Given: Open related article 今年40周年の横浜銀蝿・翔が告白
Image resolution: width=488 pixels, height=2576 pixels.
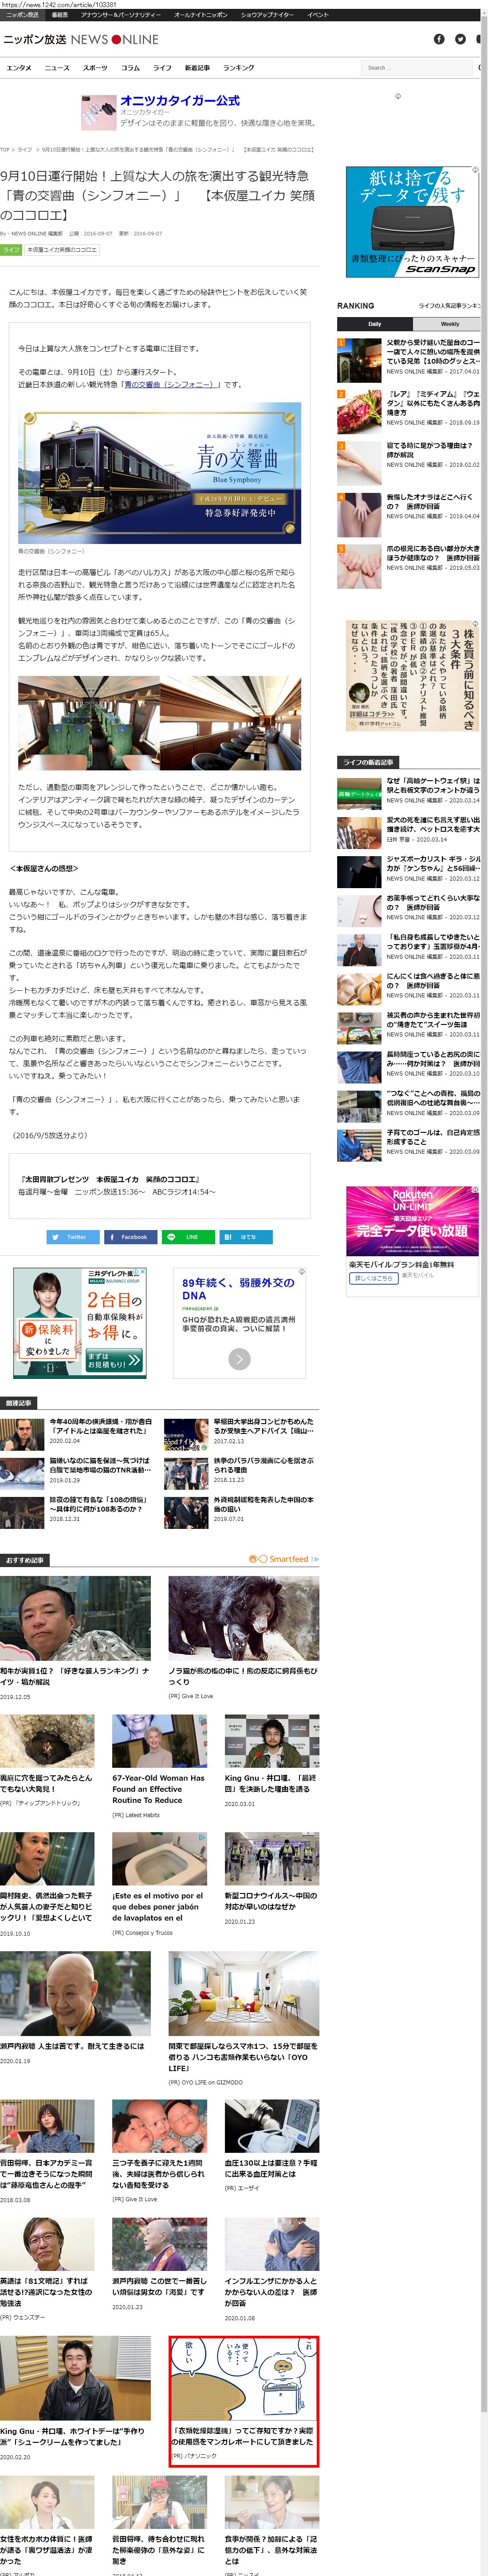Looking at the screenshot, I should tap(101, 1425).
